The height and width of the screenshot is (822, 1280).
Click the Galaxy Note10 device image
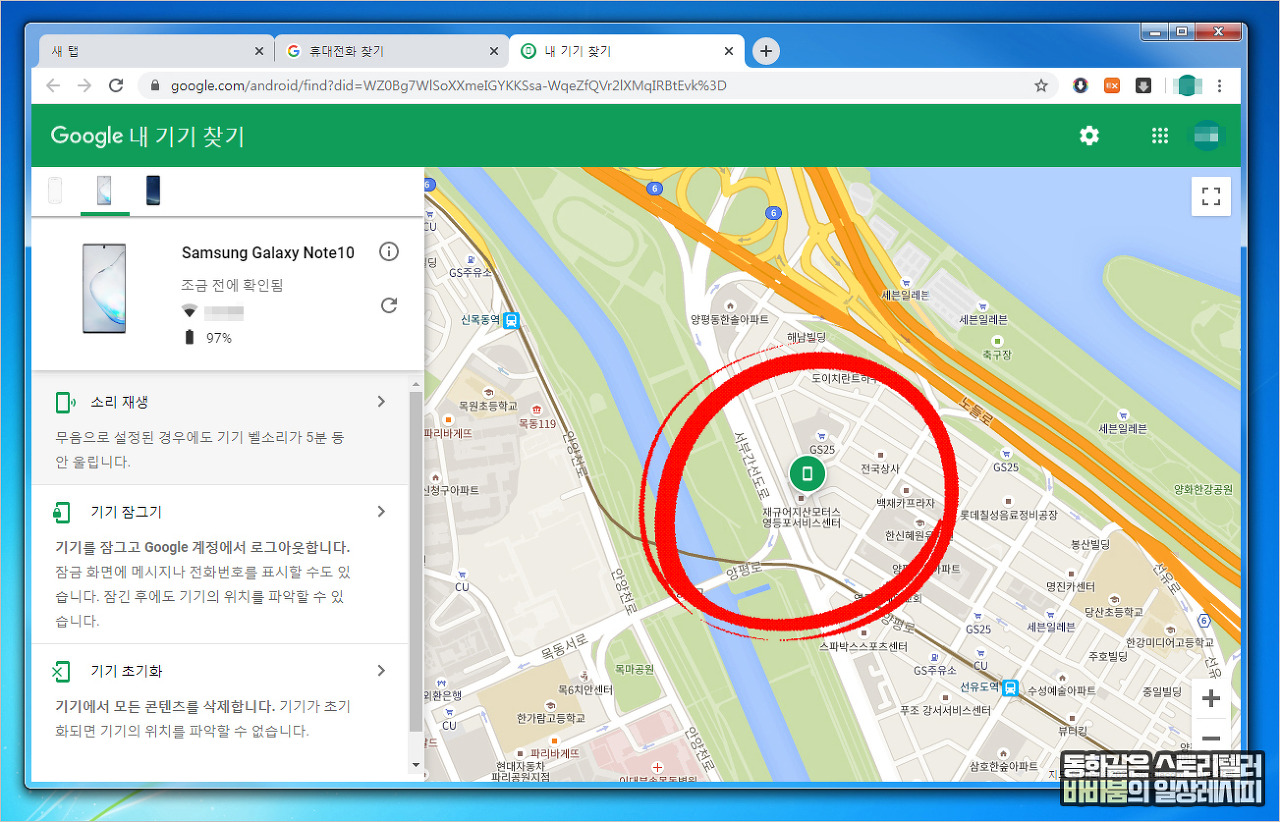click(x=103, y=288)
